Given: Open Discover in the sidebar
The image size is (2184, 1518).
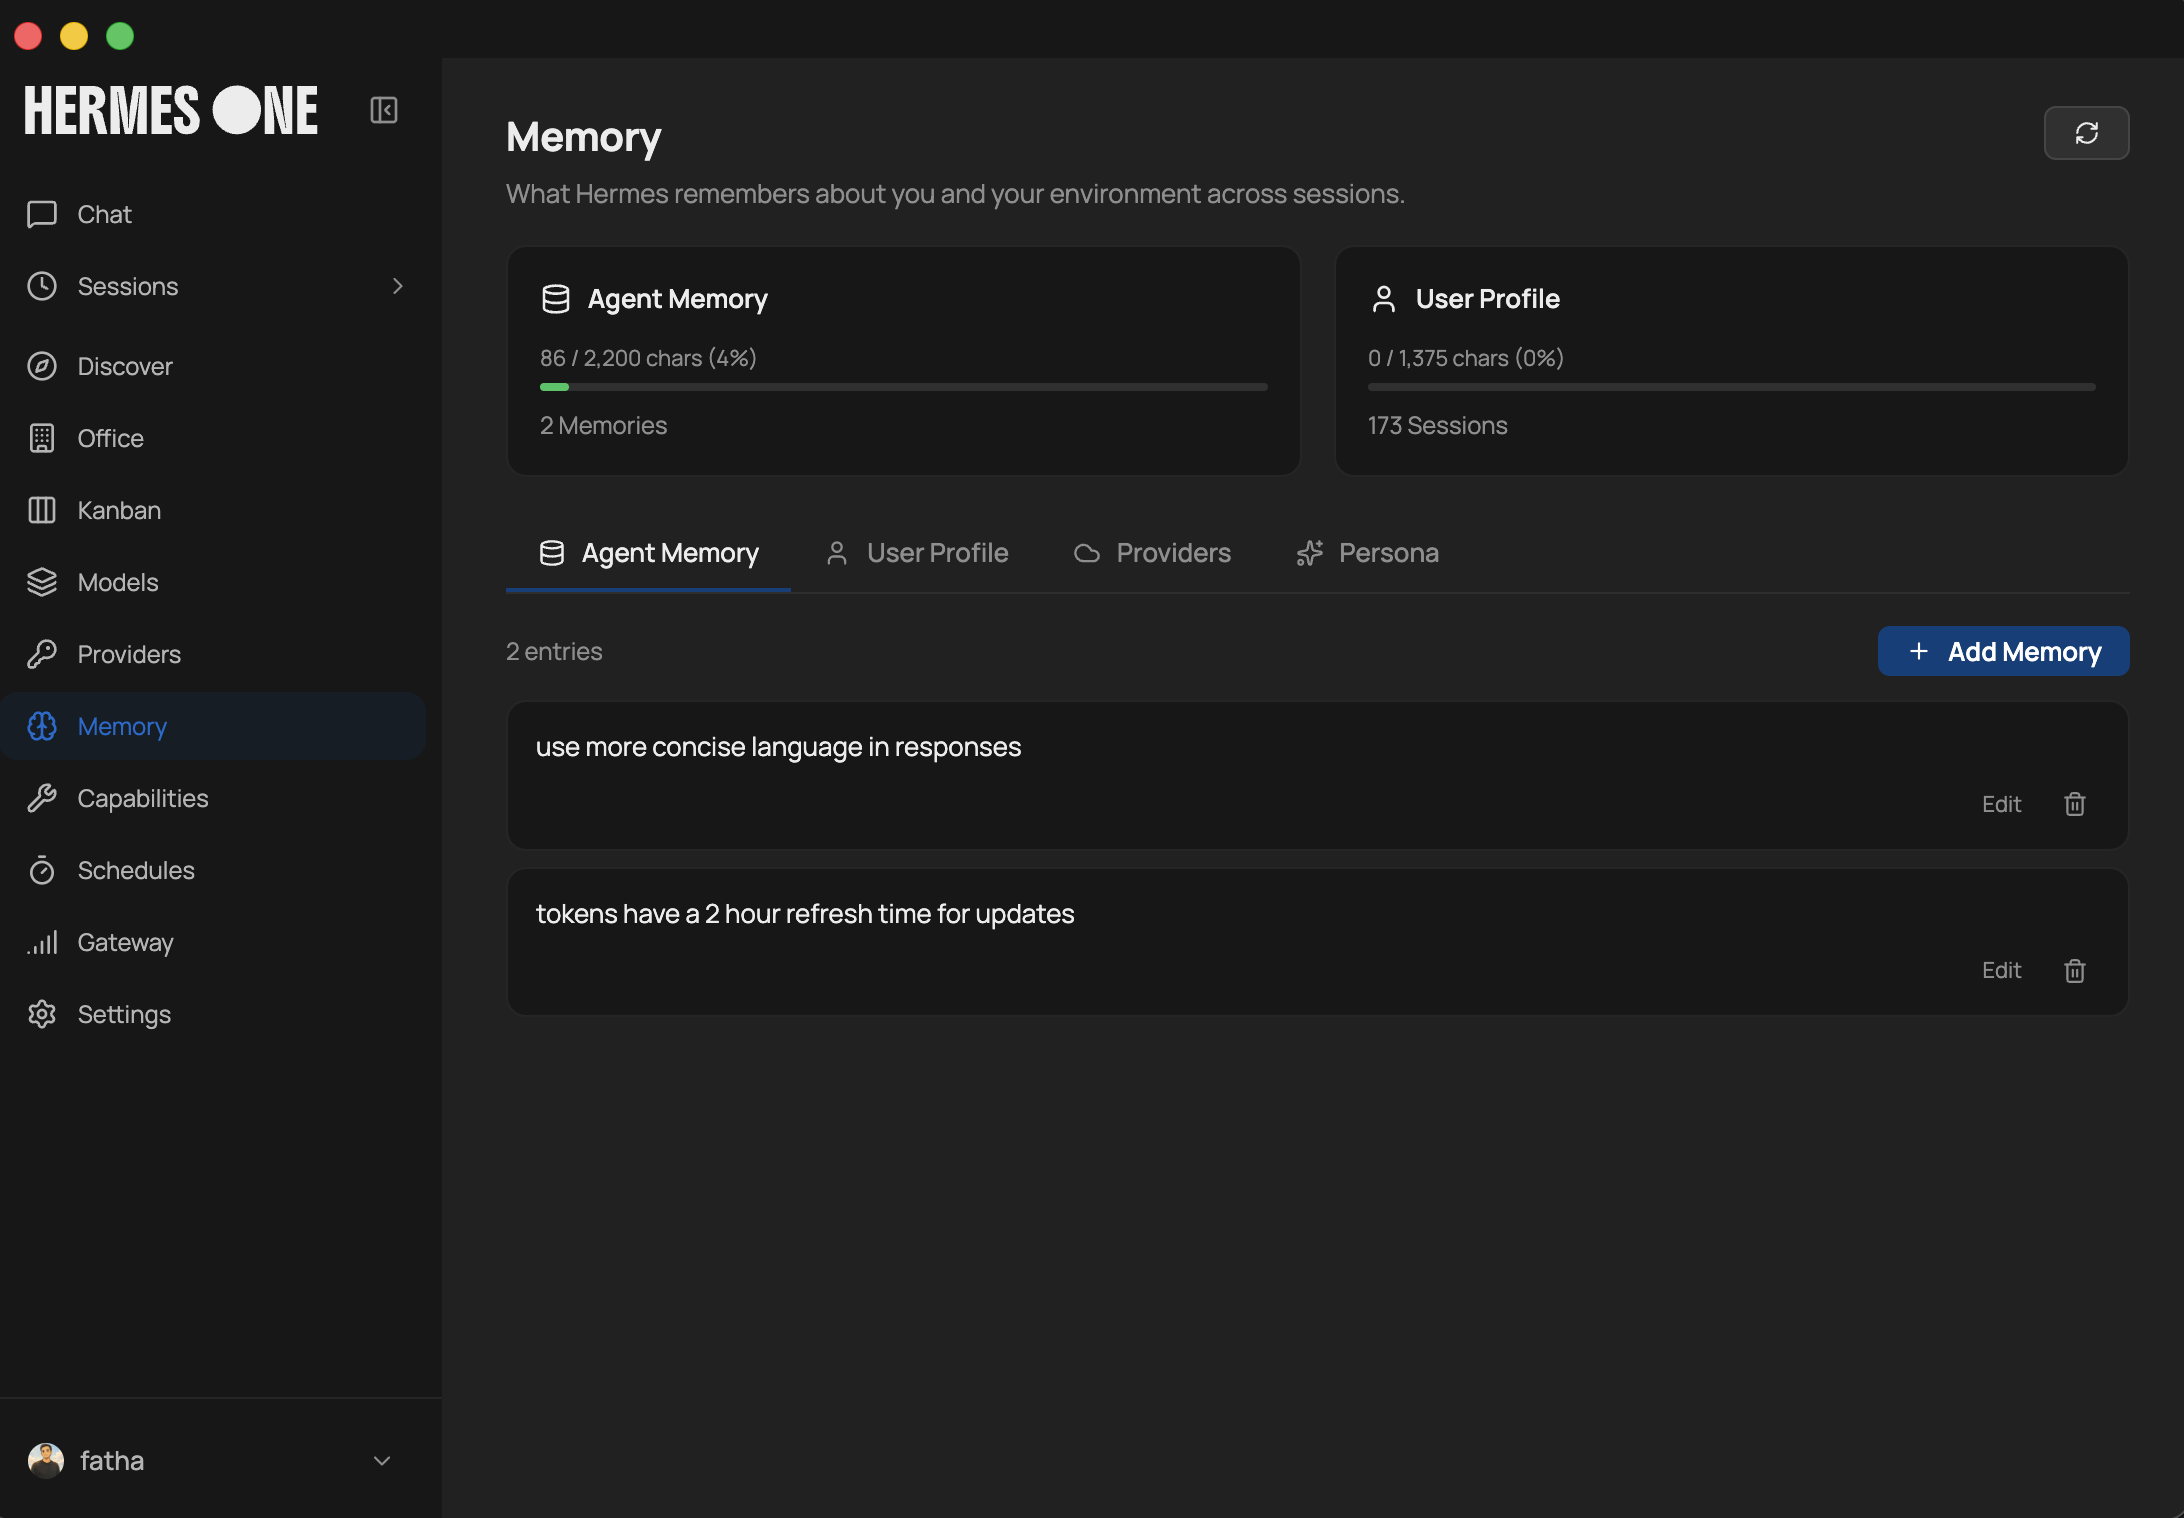Looking at the screenshot, I should [x=213, y=366].
